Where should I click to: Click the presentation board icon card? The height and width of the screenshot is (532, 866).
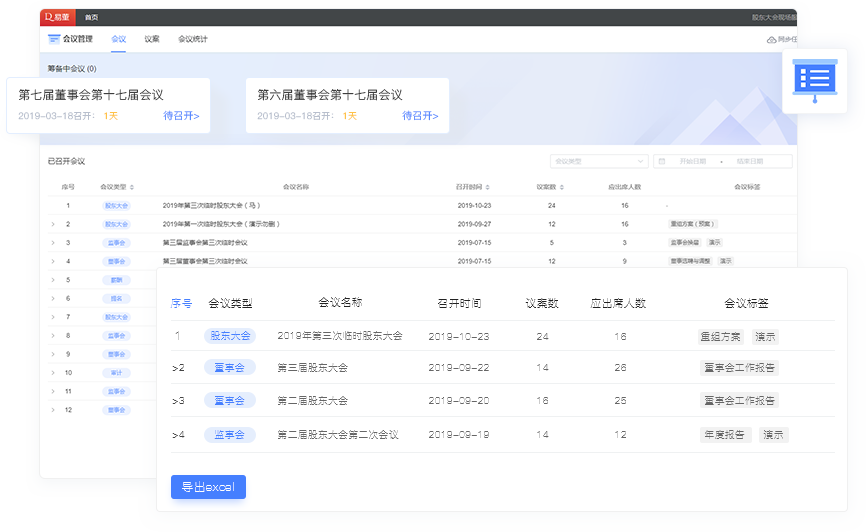coord(815,81)
